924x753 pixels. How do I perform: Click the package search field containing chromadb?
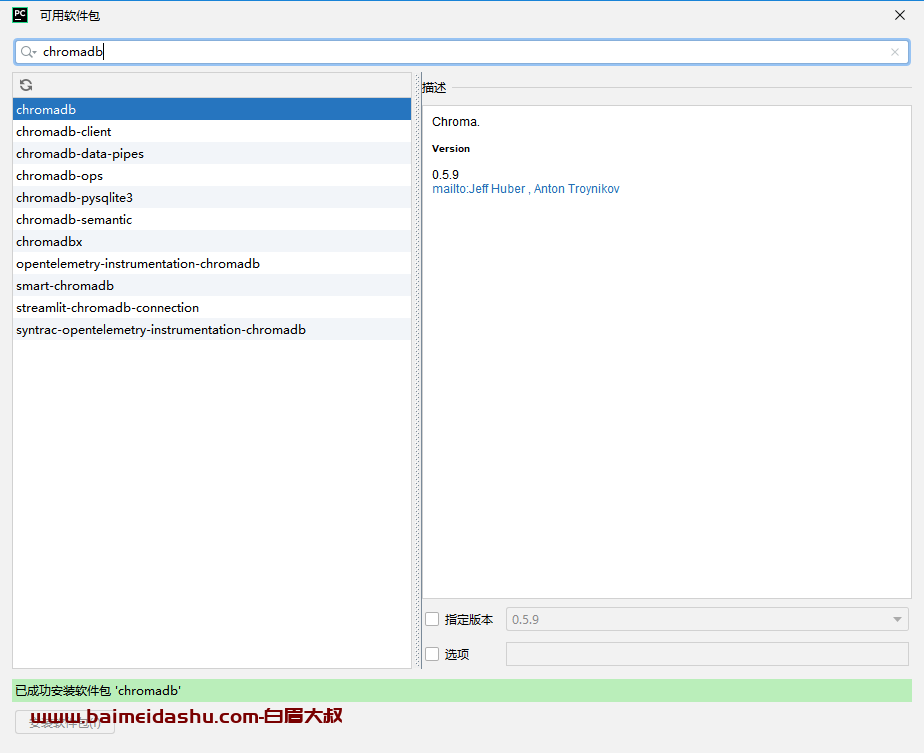coord(461,52)
